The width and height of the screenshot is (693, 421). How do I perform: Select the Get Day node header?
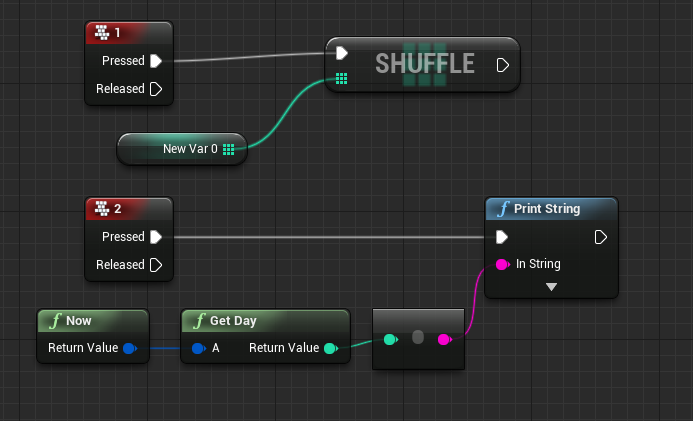click(x=265, y=321)
